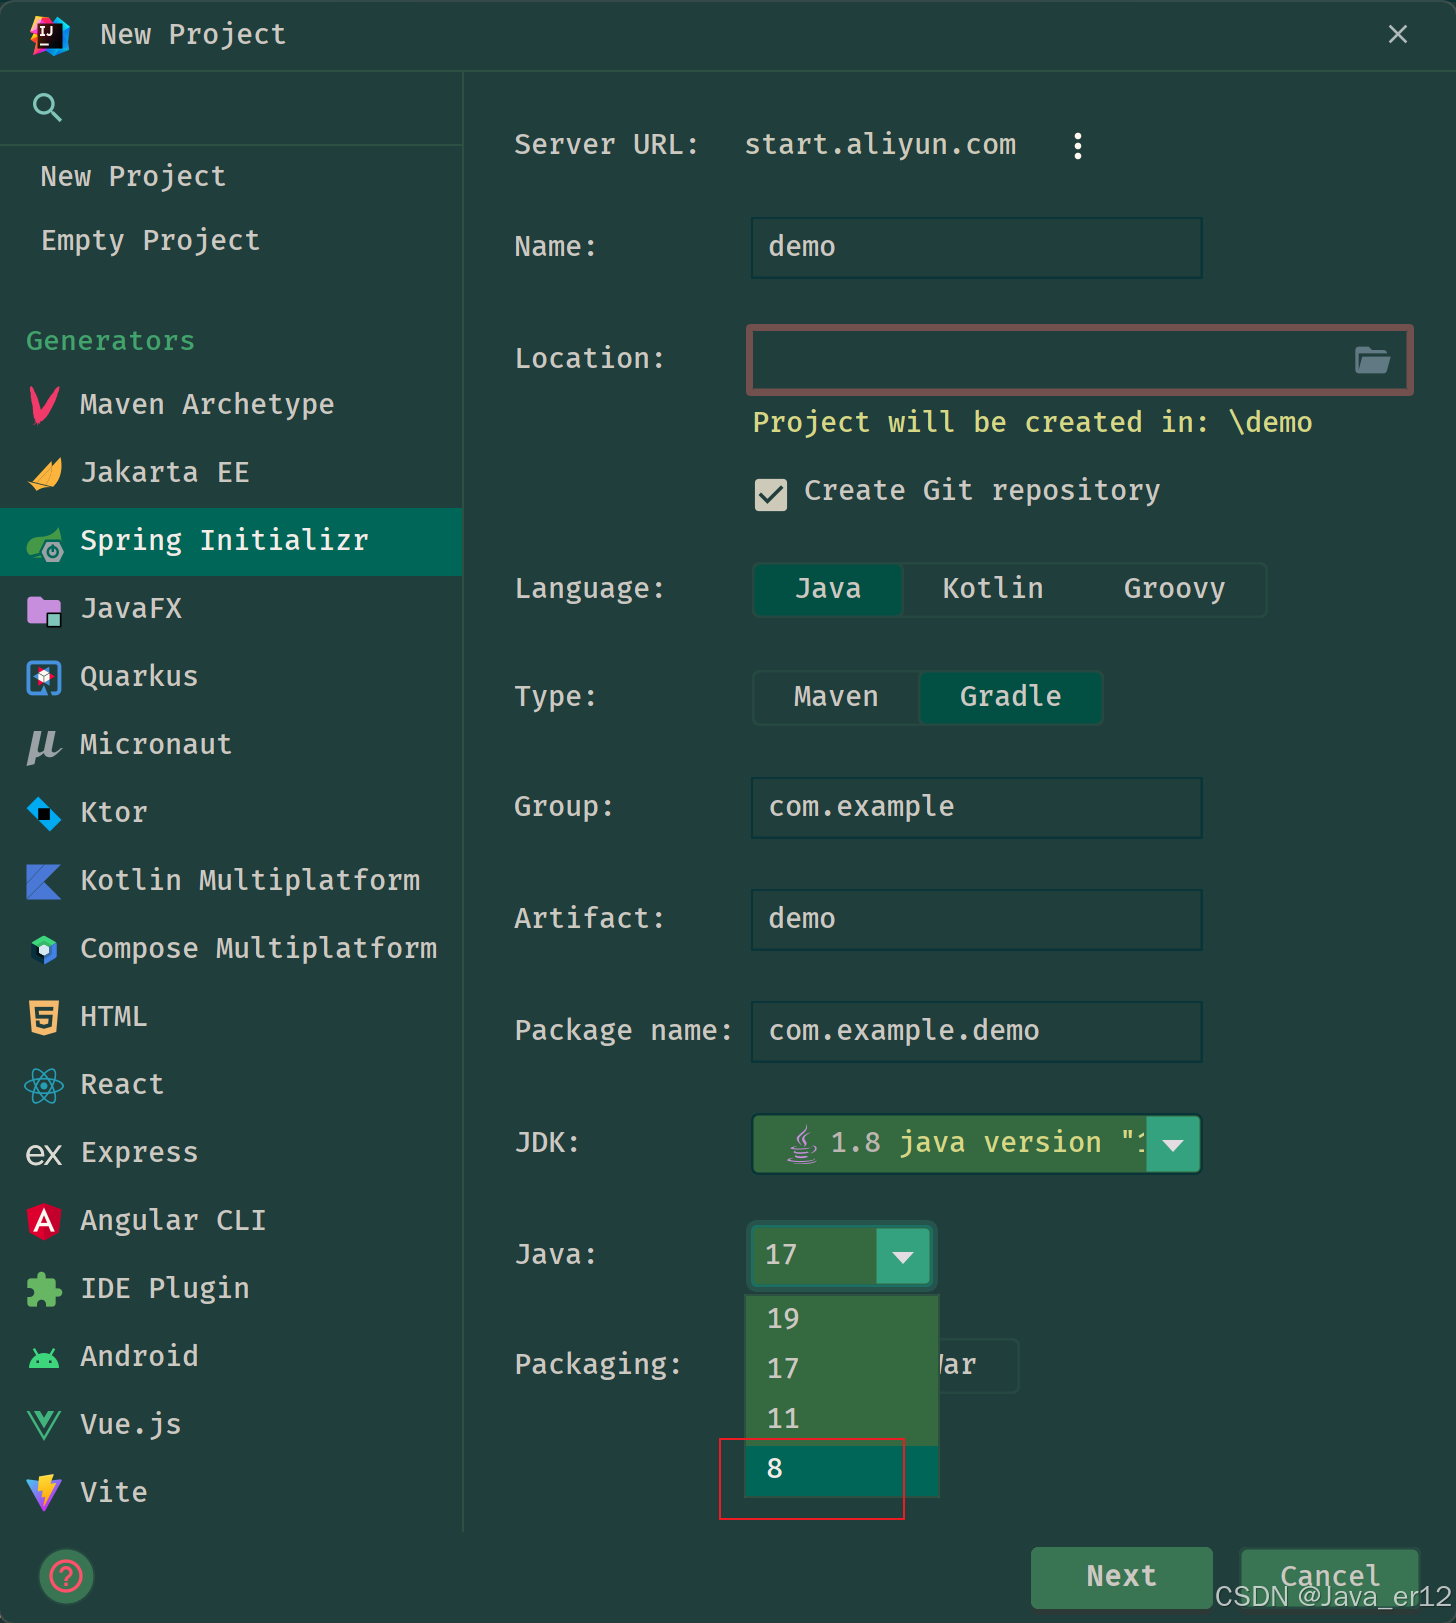Select the Maven Archetype generator

tap(206, 404)
